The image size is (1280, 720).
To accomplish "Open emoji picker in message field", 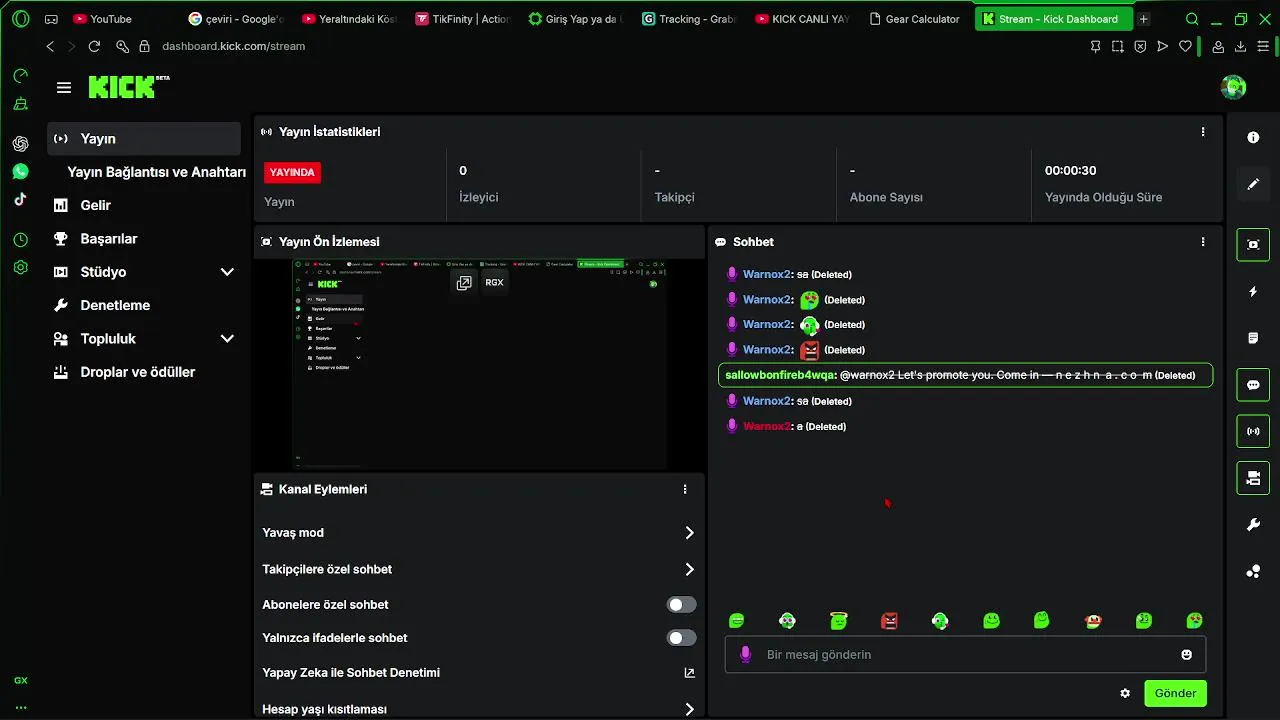I will [x=1187, y=655].
